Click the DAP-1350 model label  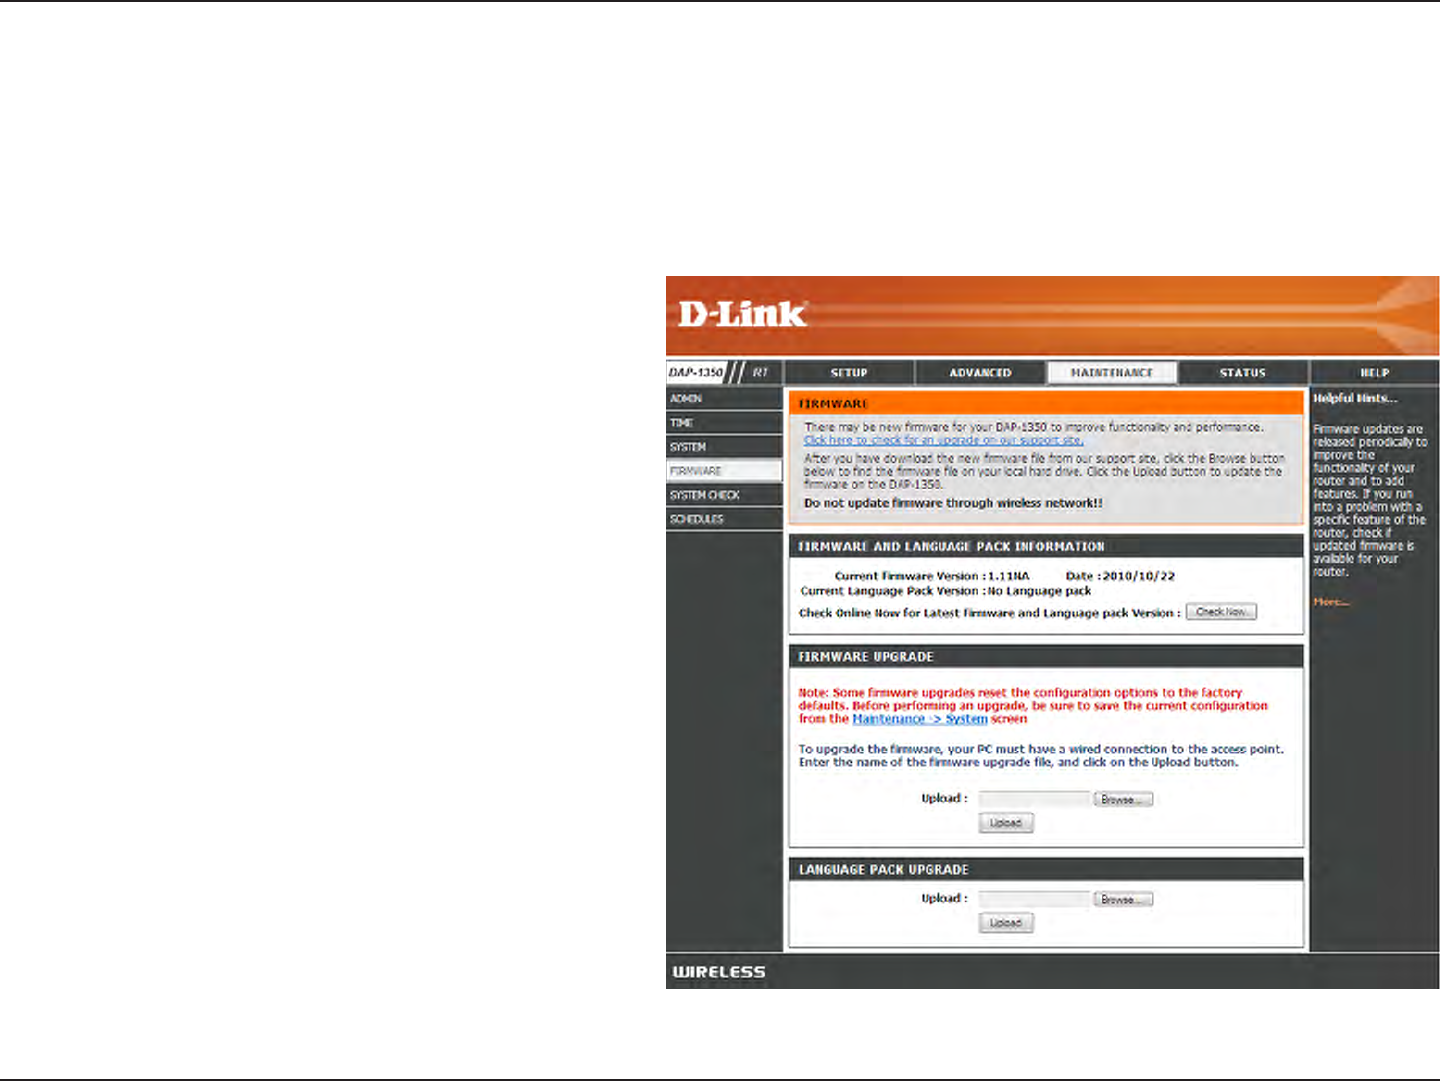coord(695,373)
